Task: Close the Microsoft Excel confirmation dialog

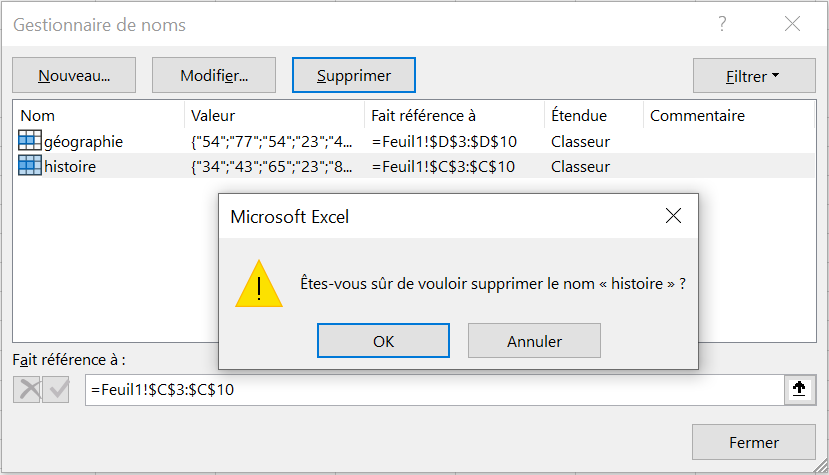Action: pos(673,216)
